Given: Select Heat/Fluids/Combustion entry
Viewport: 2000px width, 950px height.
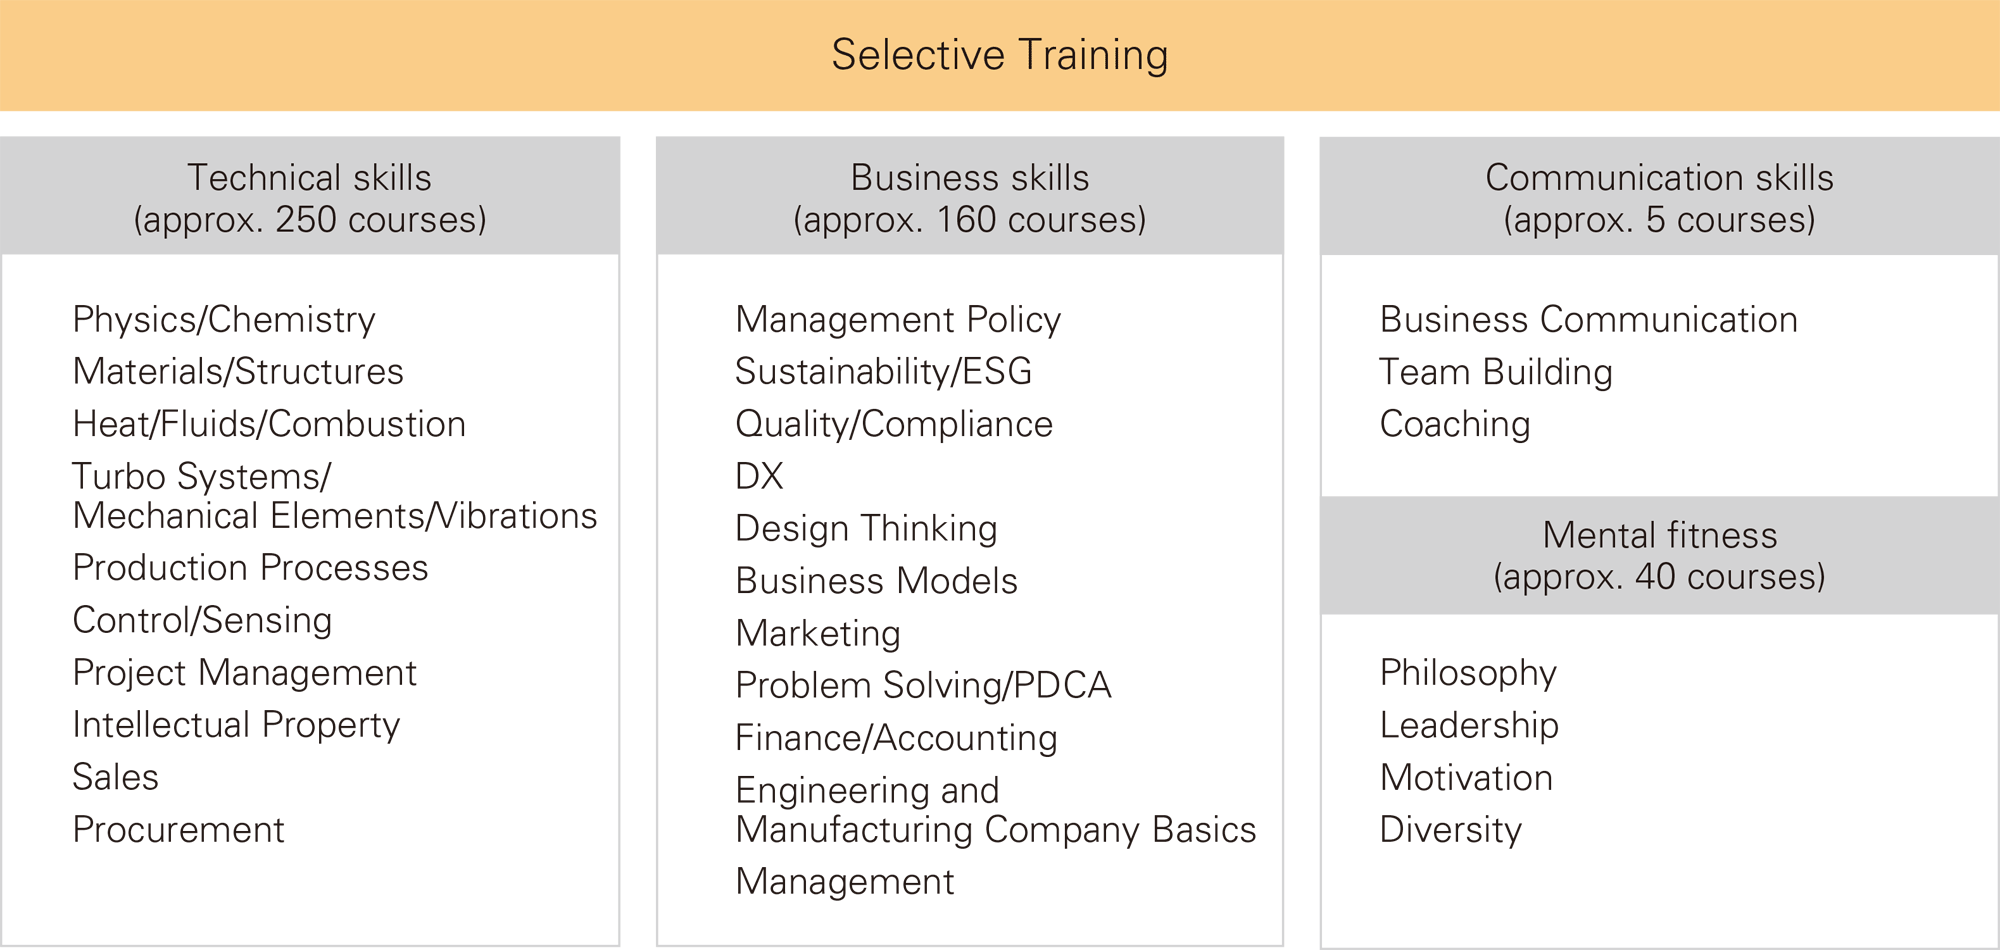Looking at the screenshot, I should coord(269,424).
